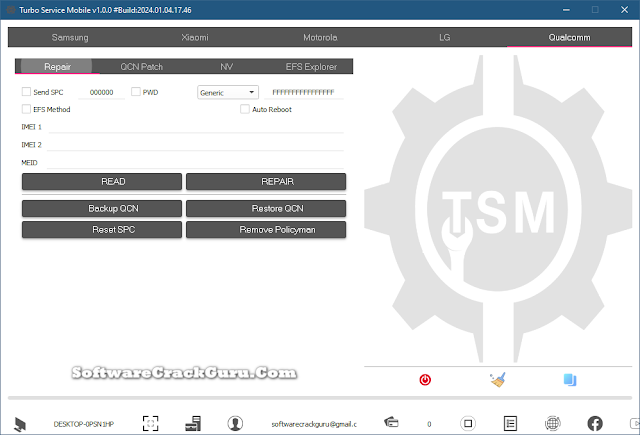Open the Generic dropdown
Screen dimensions: 640x435
point(228,92)
